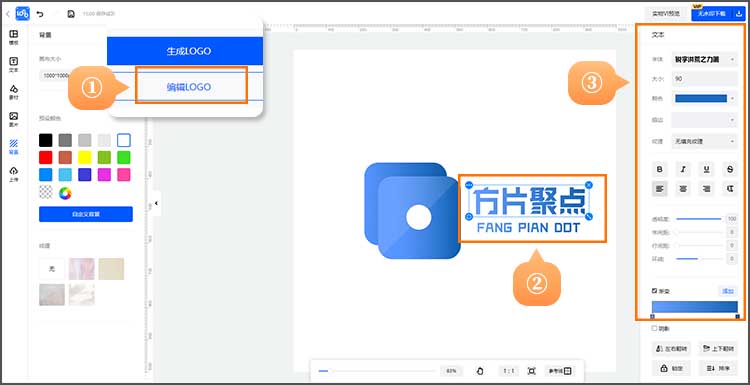Collapse the left panel with arrow handle
The width and height of the screenshot is (750, 385).
[156, 203]
